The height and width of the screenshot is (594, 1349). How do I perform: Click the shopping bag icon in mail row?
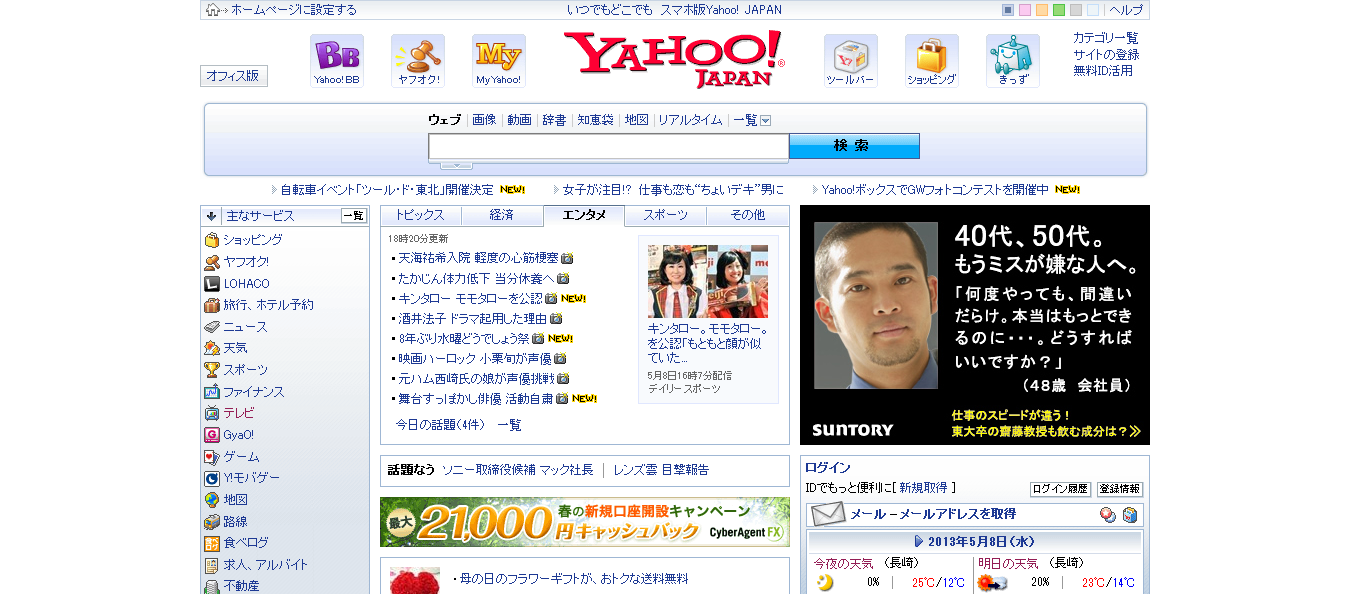[x=1129, y=515]
